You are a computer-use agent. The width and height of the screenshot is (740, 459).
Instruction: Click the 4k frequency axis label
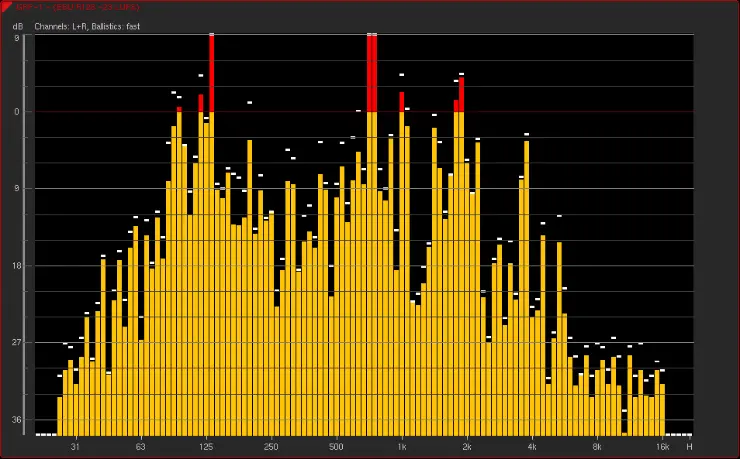532,446
